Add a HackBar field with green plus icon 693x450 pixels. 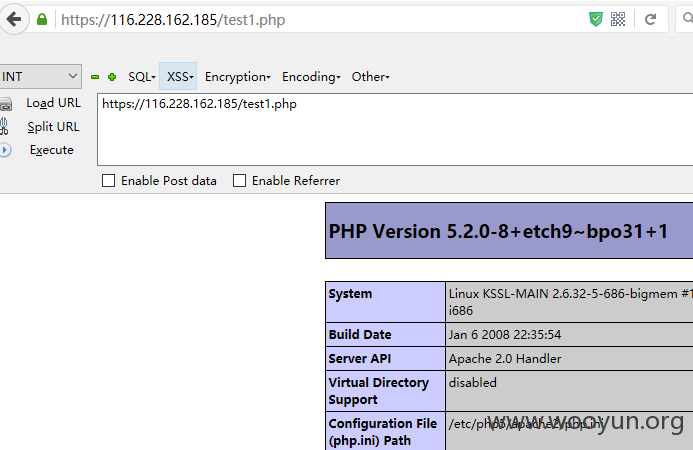click(112, 77)
